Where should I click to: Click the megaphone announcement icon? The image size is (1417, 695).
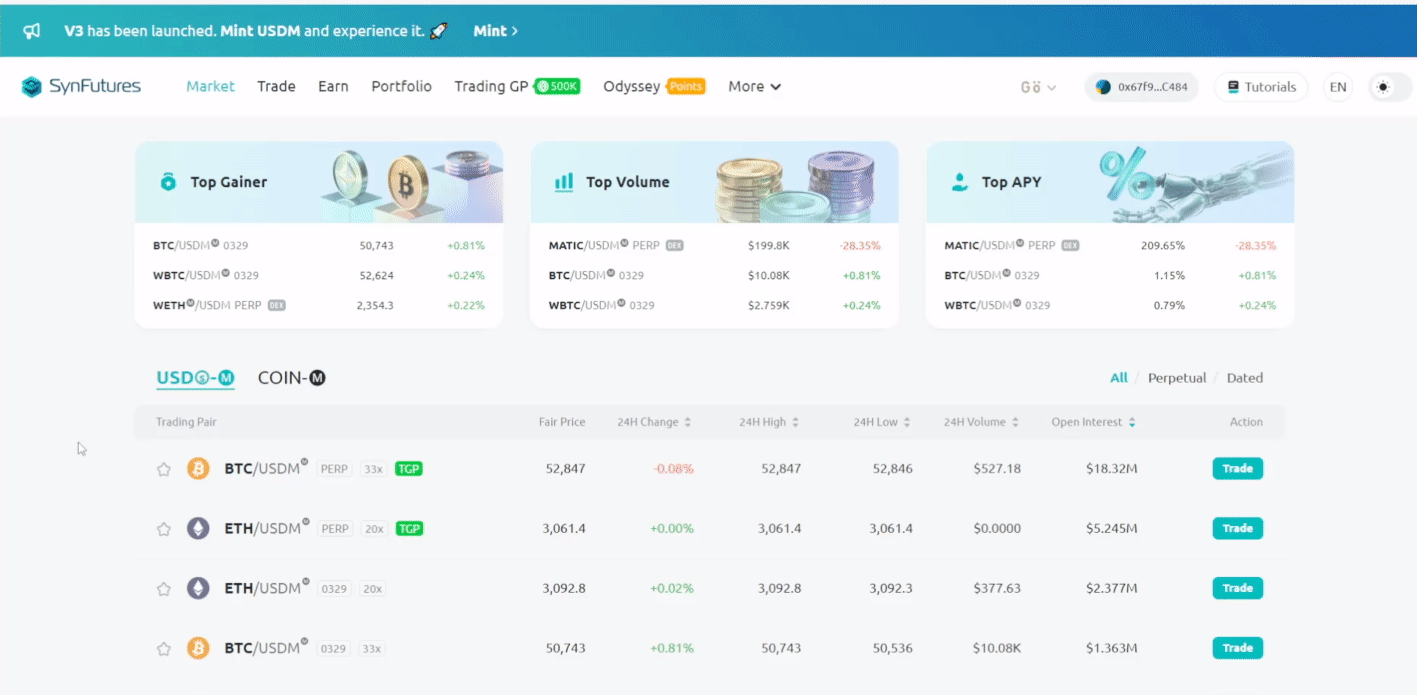[32, 31]
